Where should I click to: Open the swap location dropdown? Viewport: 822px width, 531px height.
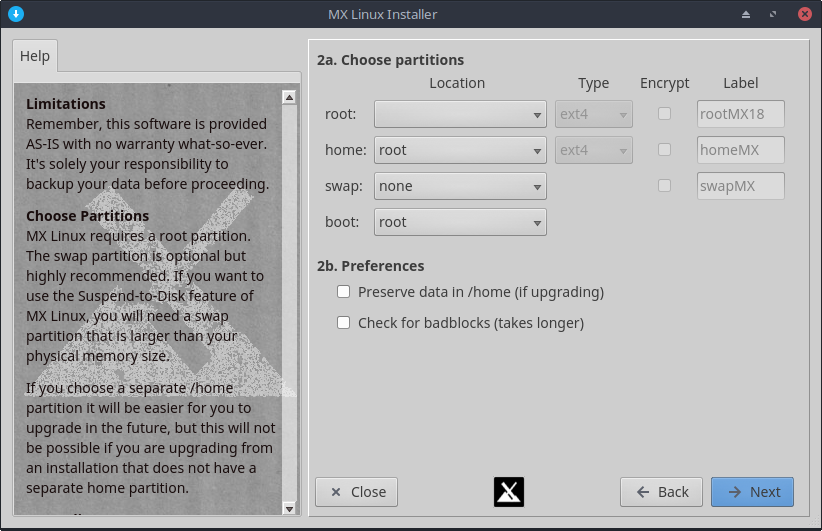point(460,186)
